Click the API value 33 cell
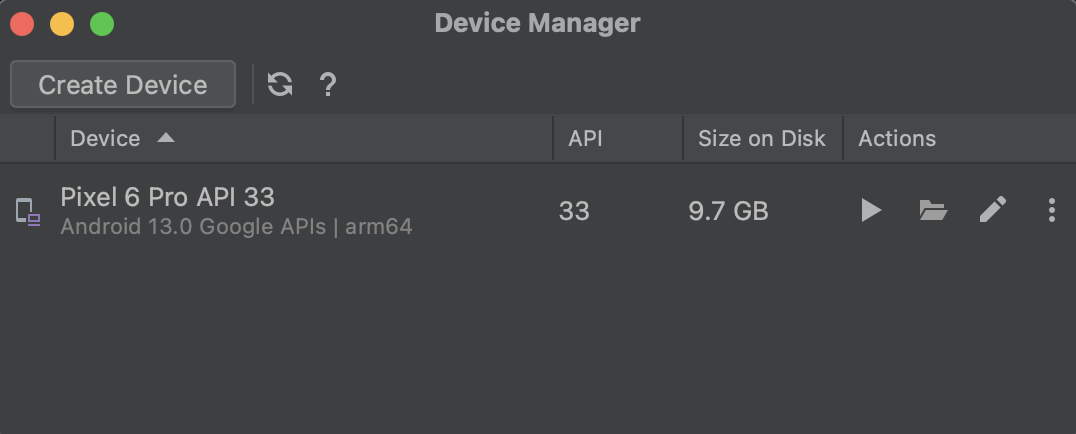 [x=574, y=211]
